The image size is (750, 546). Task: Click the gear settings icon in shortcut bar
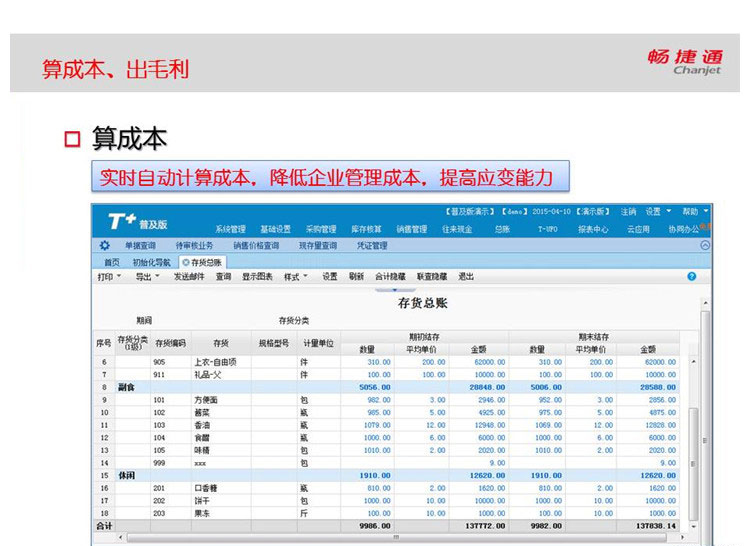[x=105, y=245]
